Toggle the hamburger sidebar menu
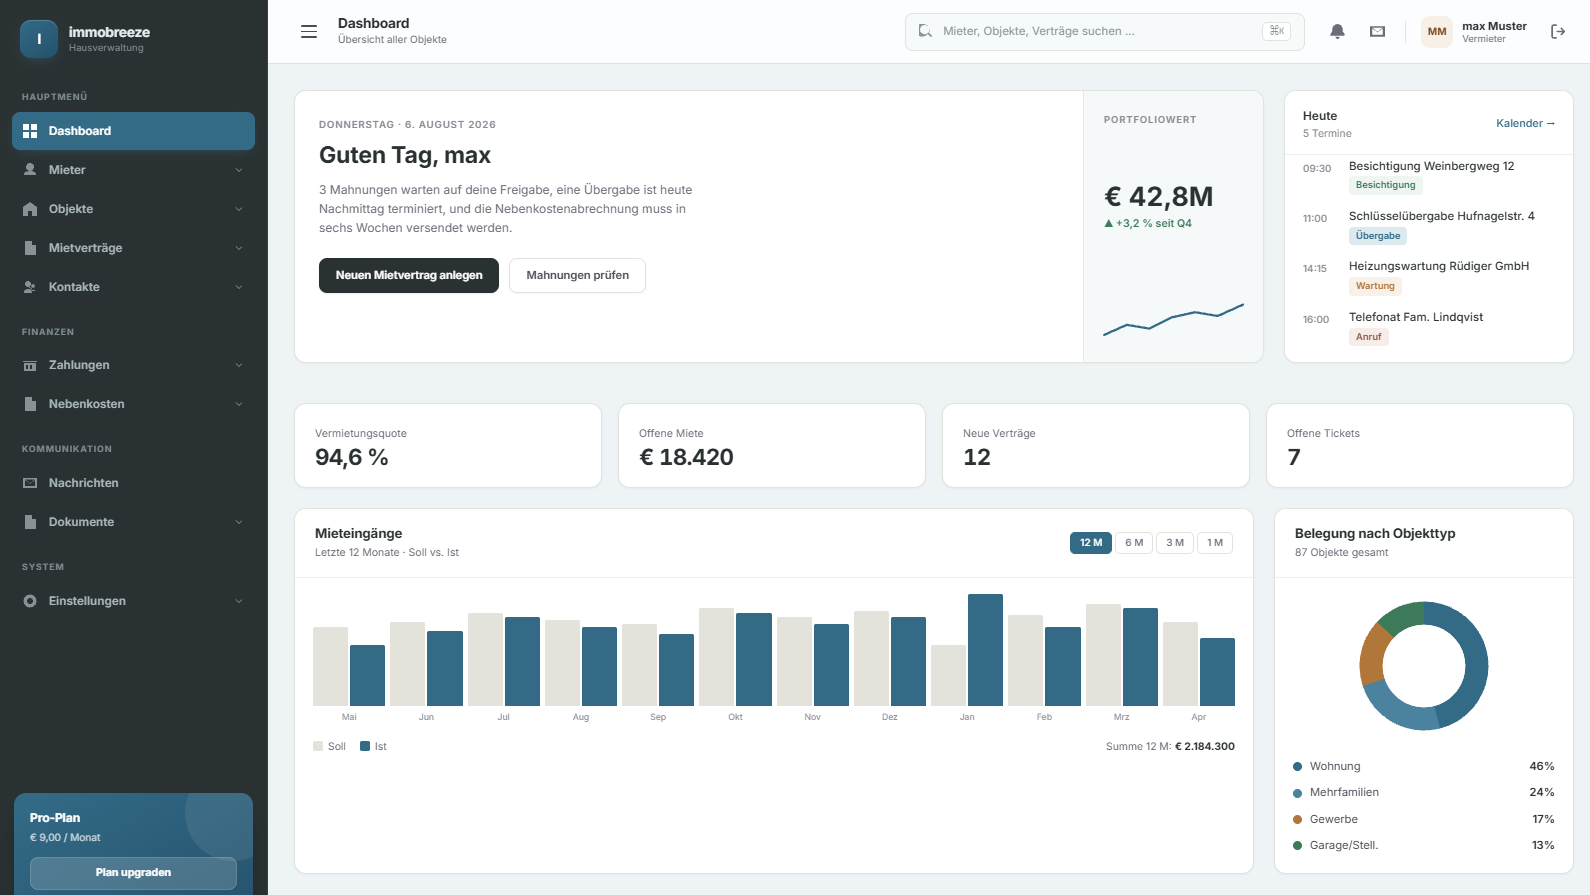This screenshot has height=895, width=1590. coord(309,32)
